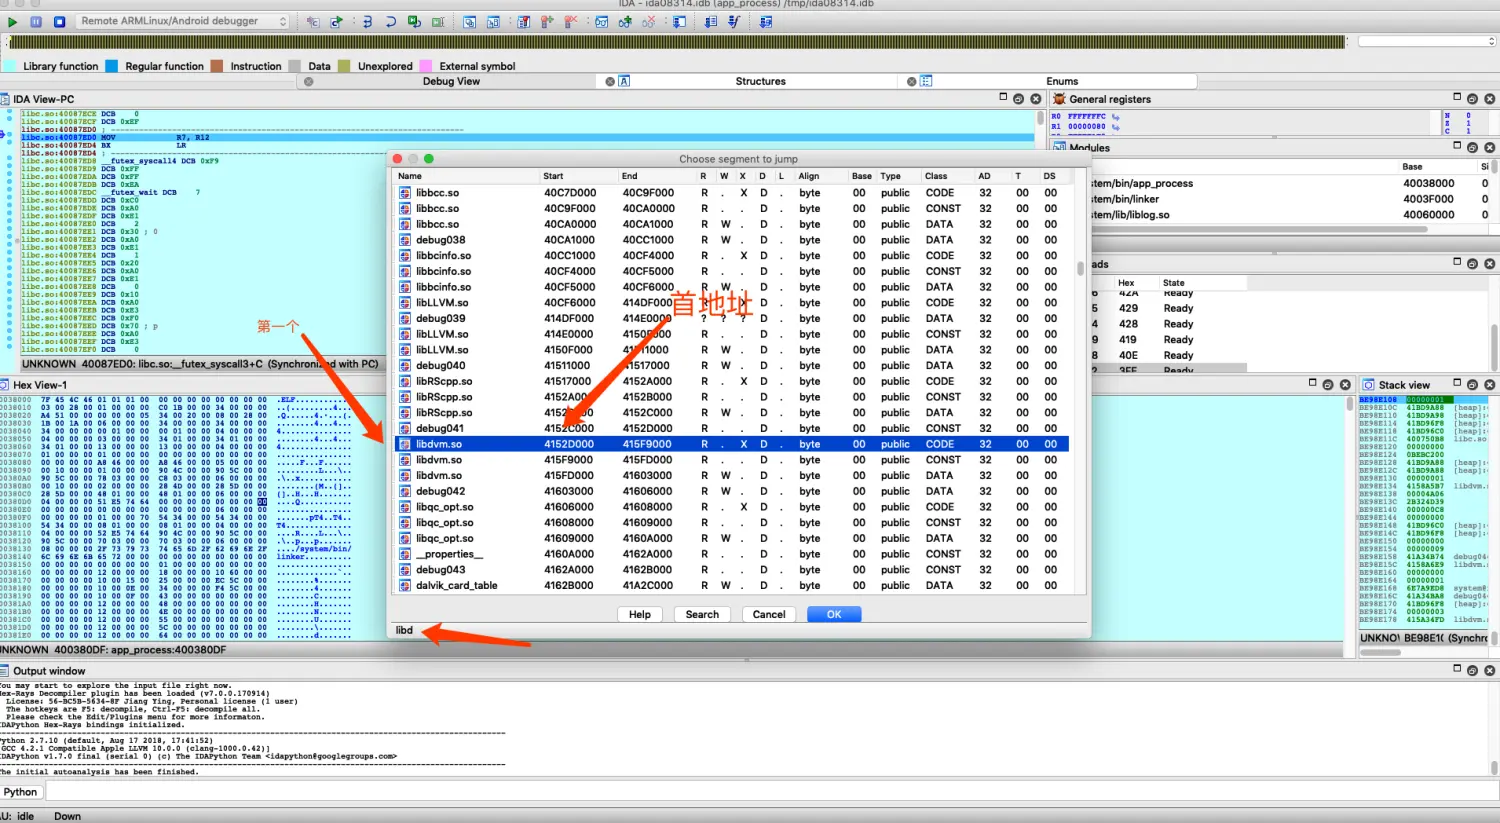Click OK in Choose segment dialog

tap(834, 614)
